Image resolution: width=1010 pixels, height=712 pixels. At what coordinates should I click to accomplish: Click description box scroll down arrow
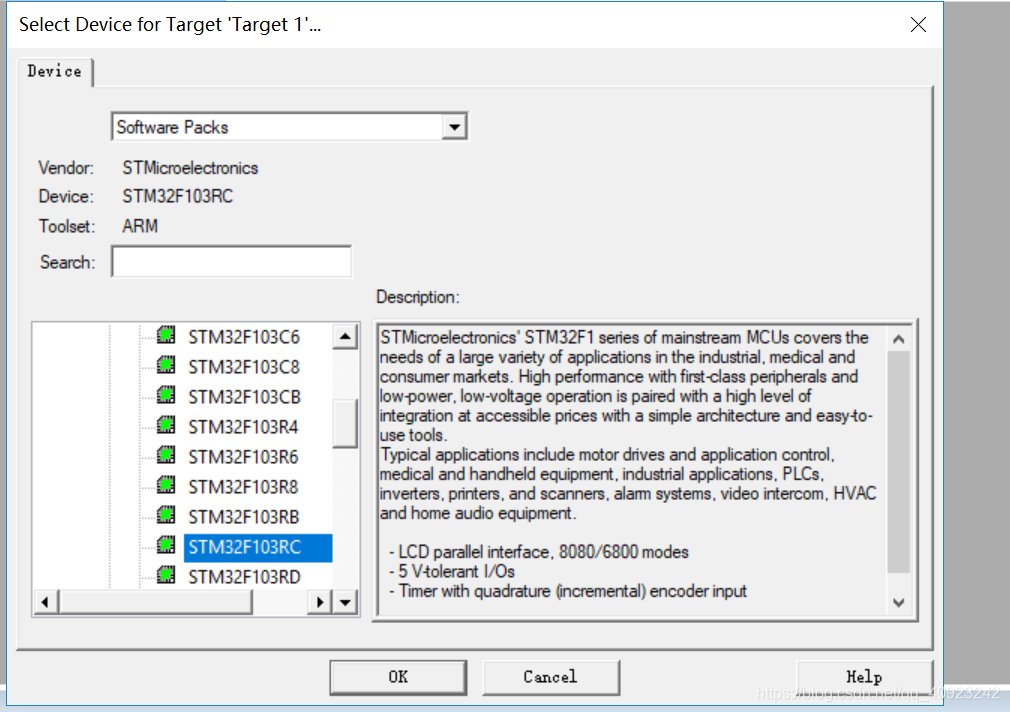(x=899, y=602)
